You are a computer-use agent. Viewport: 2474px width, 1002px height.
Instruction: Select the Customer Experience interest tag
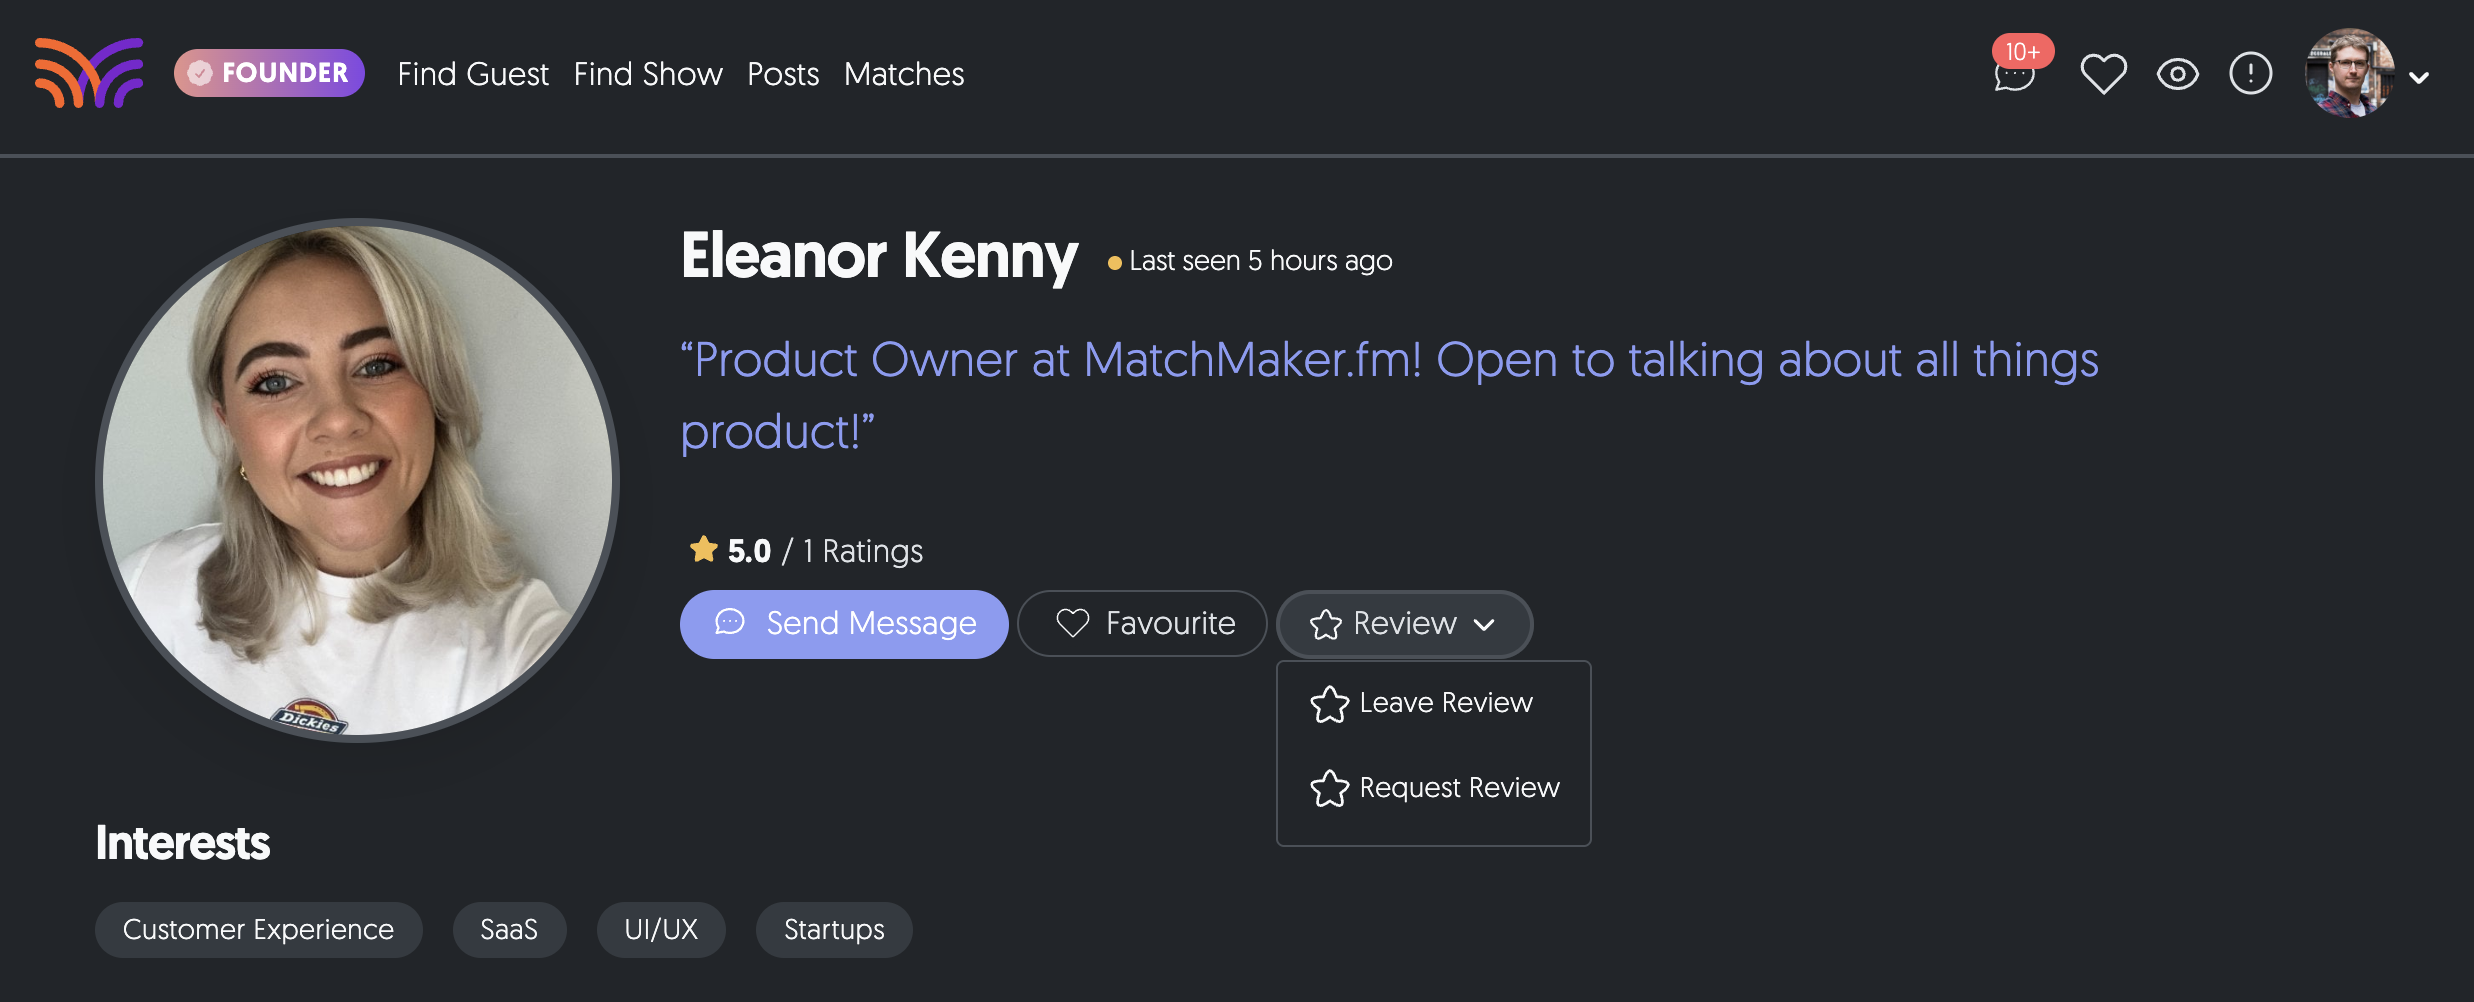point(258,929)
